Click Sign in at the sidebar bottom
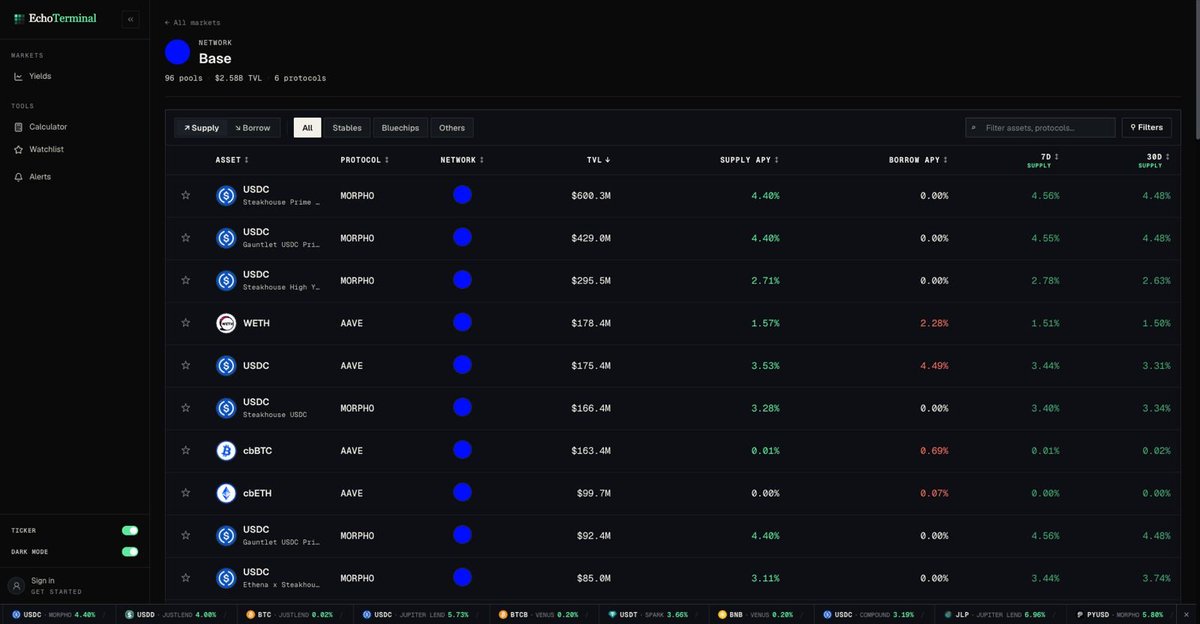 [43, 581]
